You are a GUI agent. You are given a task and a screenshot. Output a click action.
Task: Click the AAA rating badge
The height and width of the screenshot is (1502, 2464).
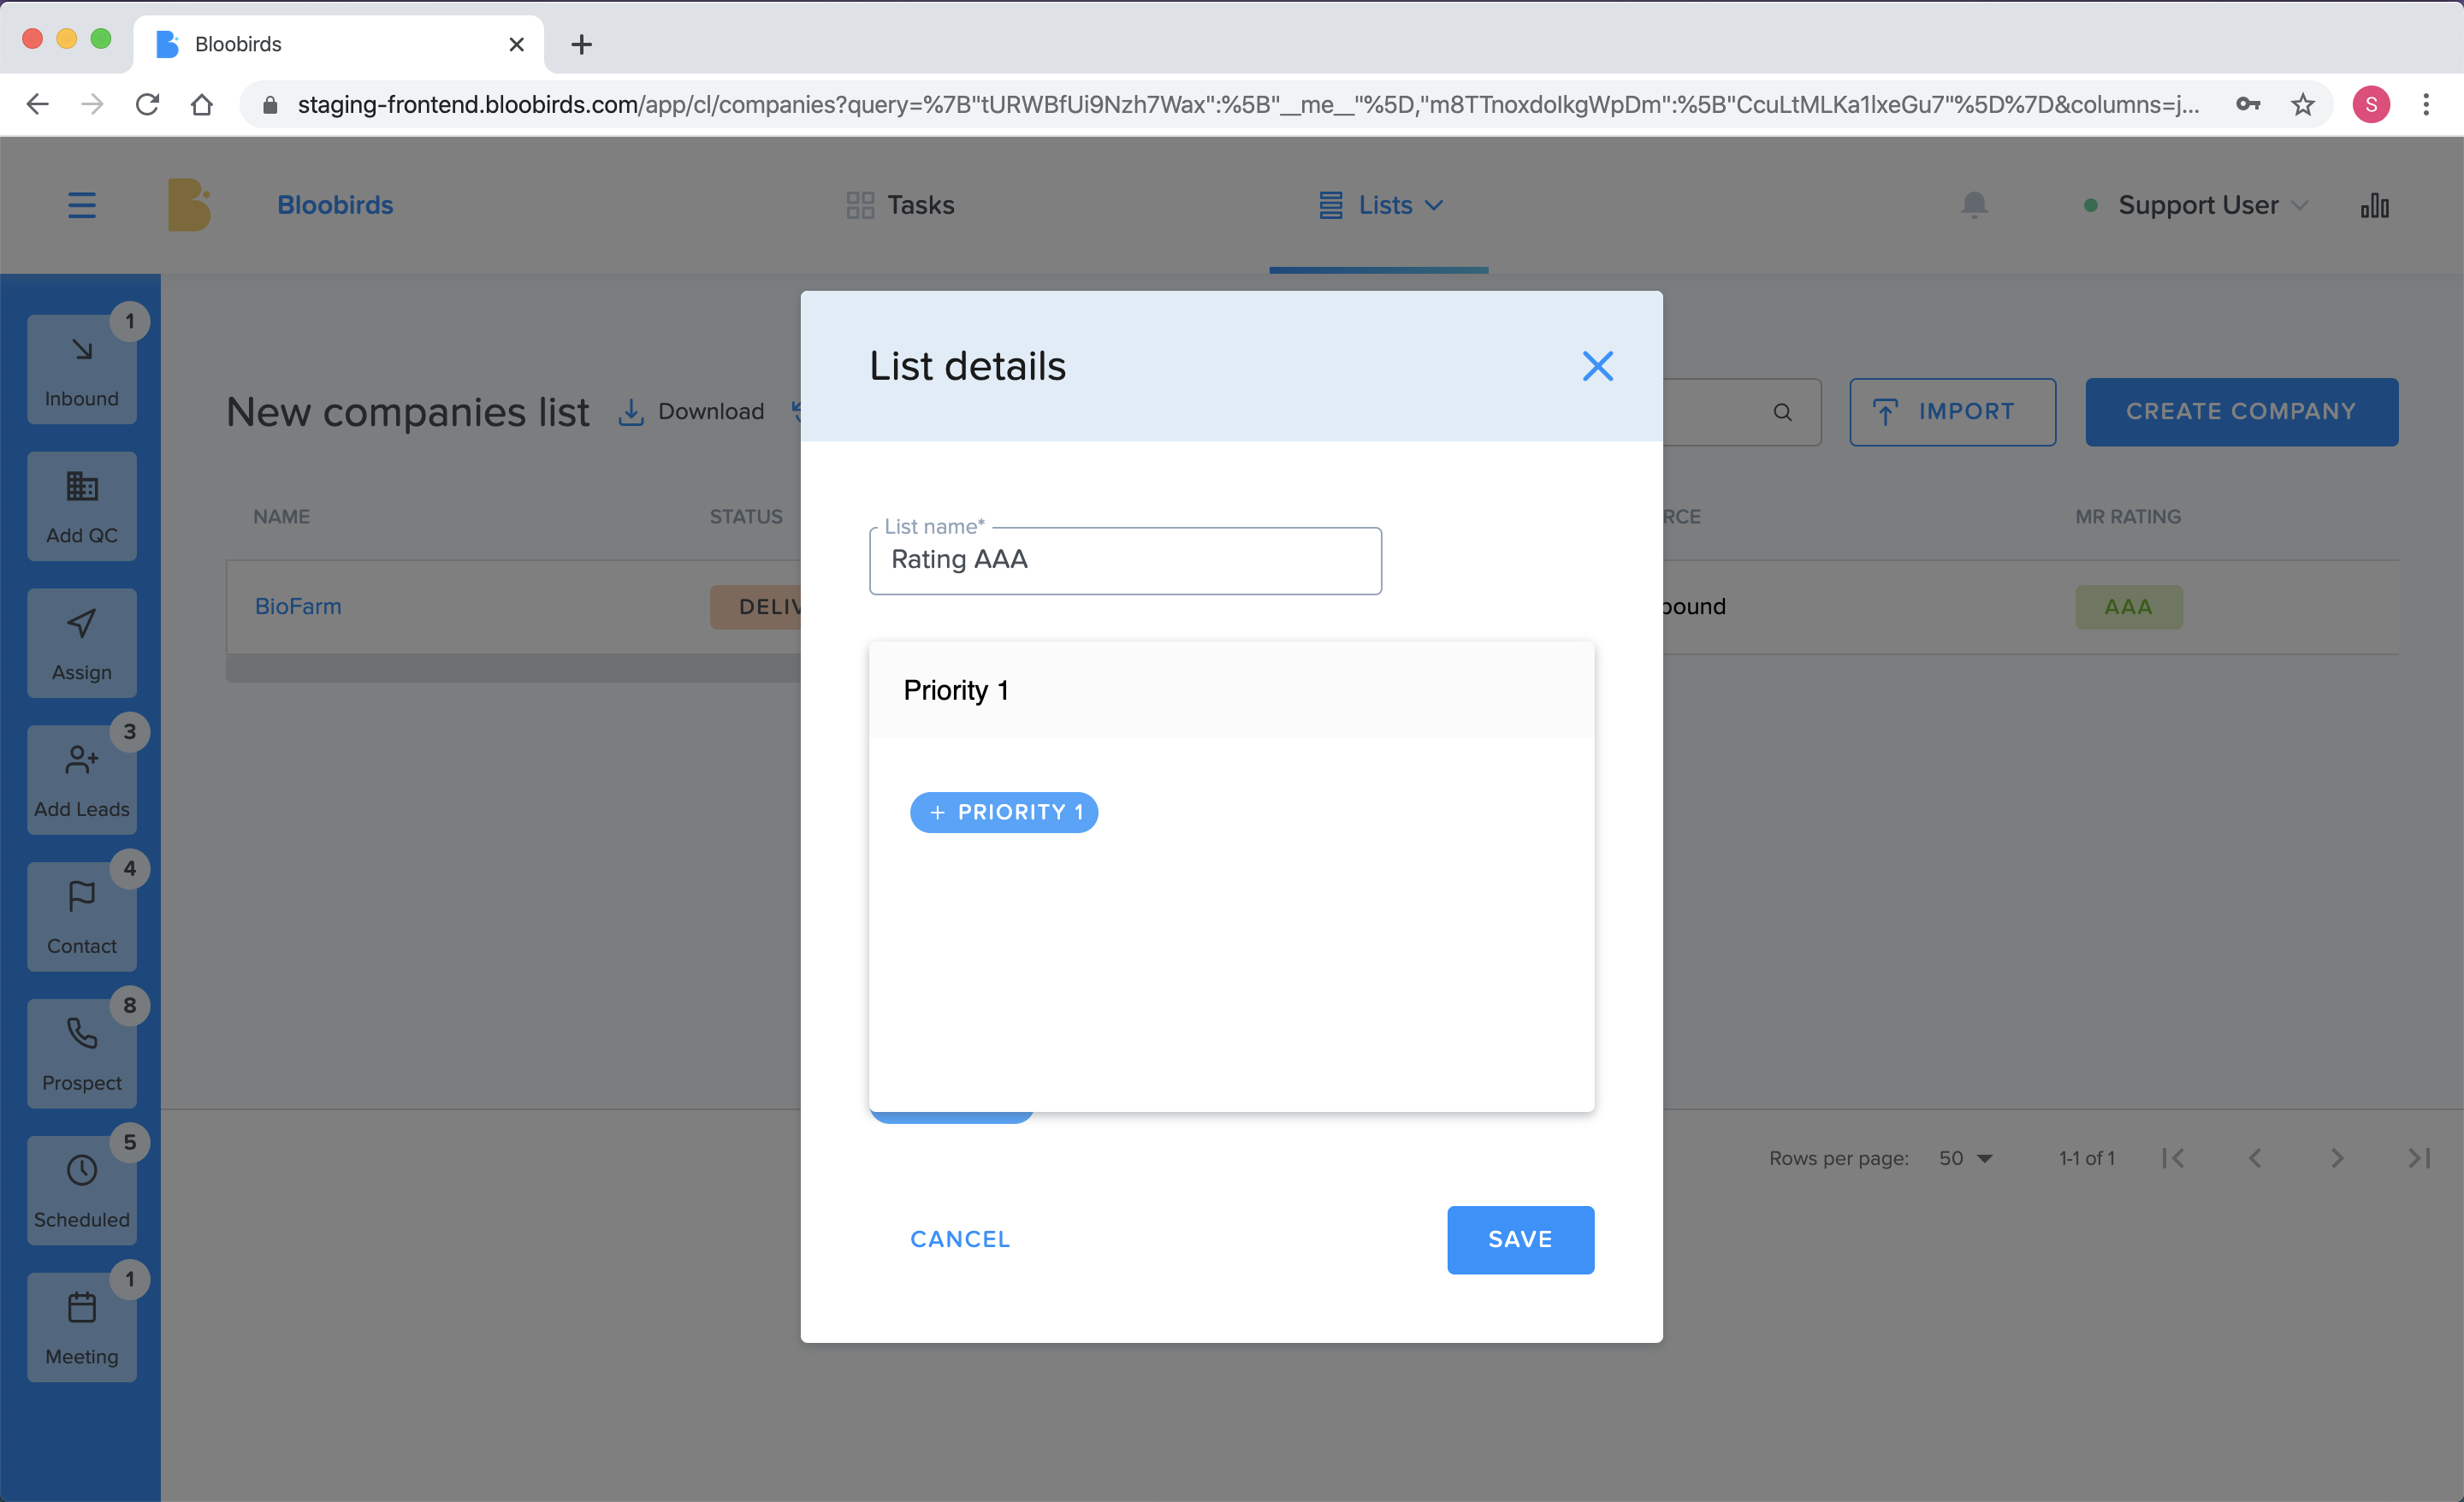click(x=2128, y=606)
